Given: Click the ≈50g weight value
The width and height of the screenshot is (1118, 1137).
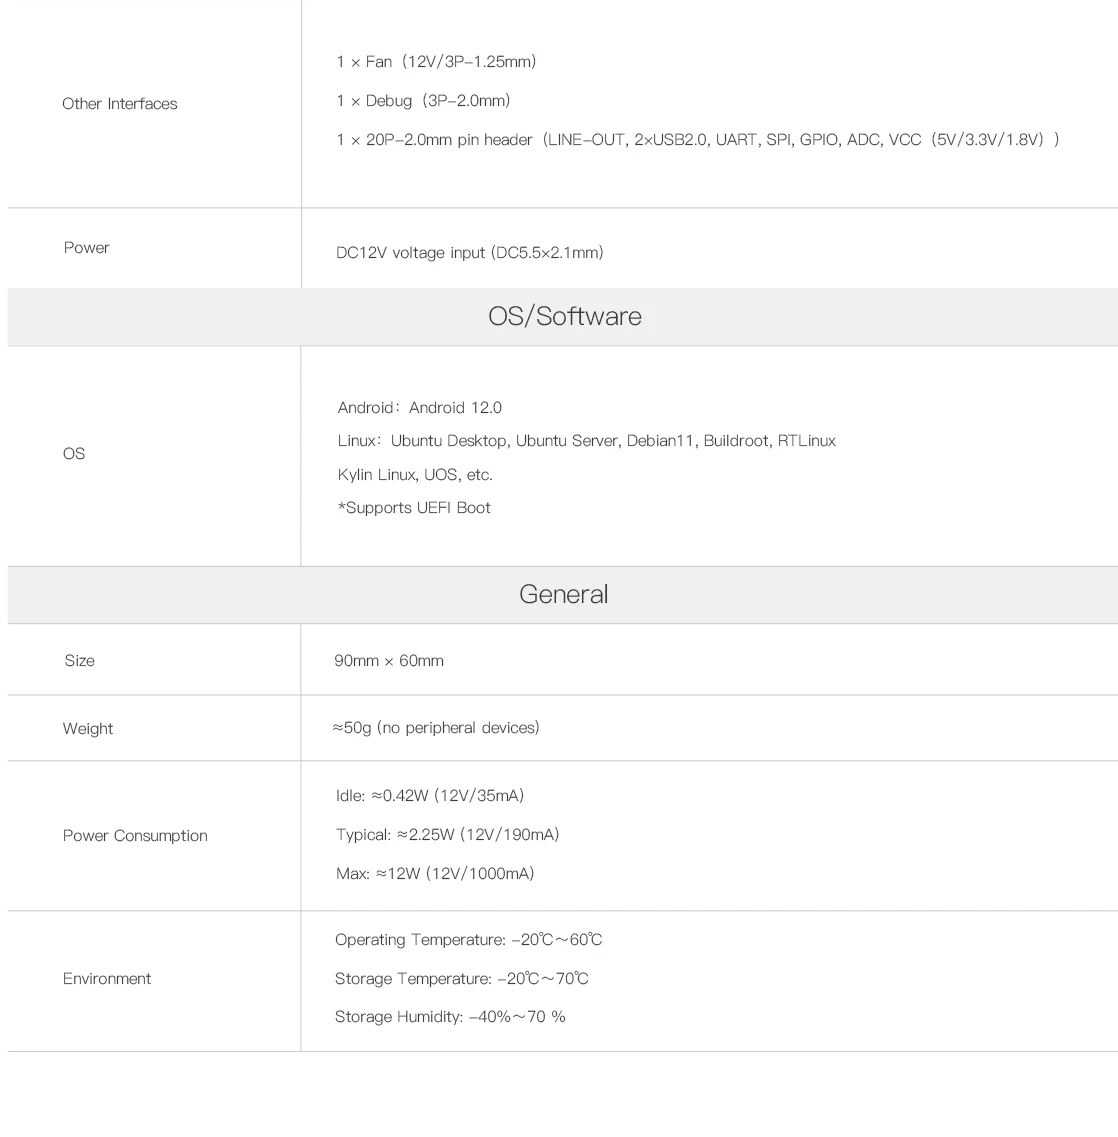Looking at the screenshot, I should (x=436, y=728).
